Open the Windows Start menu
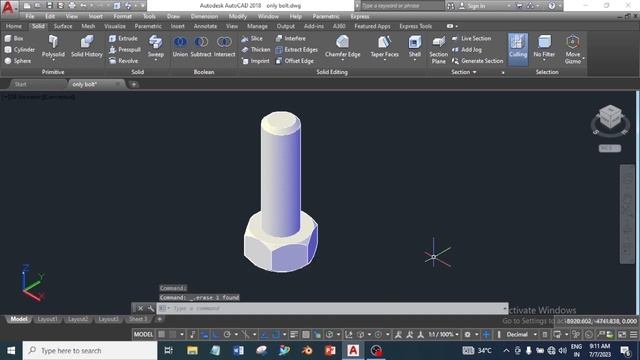 (11, 351)
